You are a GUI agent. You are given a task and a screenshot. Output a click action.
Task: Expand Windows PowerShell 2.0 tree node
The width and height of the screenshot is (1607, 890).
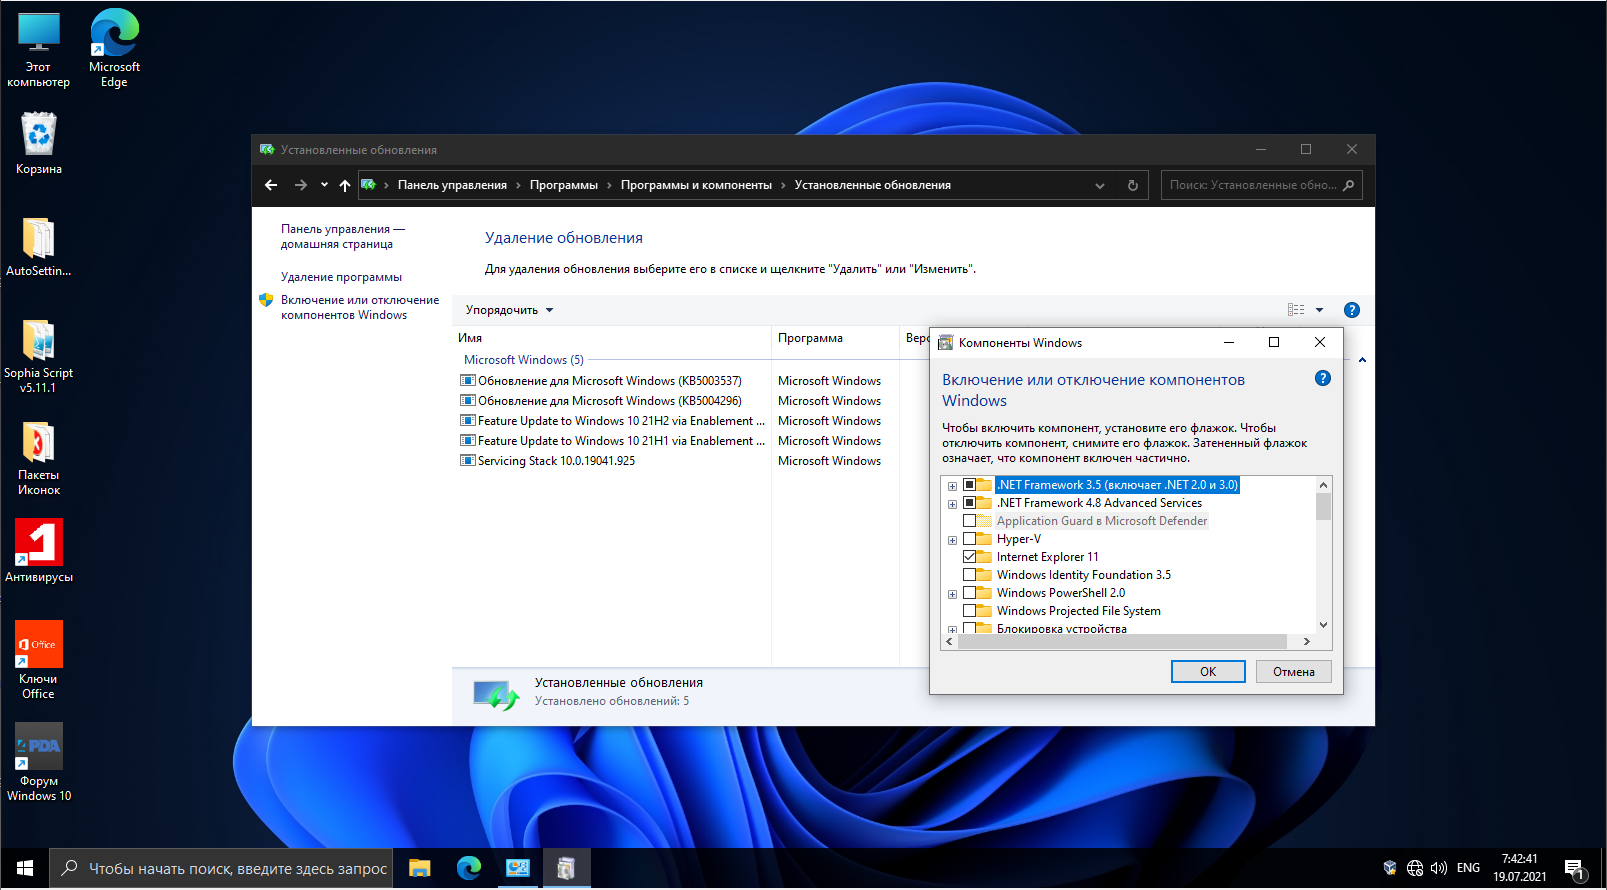[x=952, y=594]
